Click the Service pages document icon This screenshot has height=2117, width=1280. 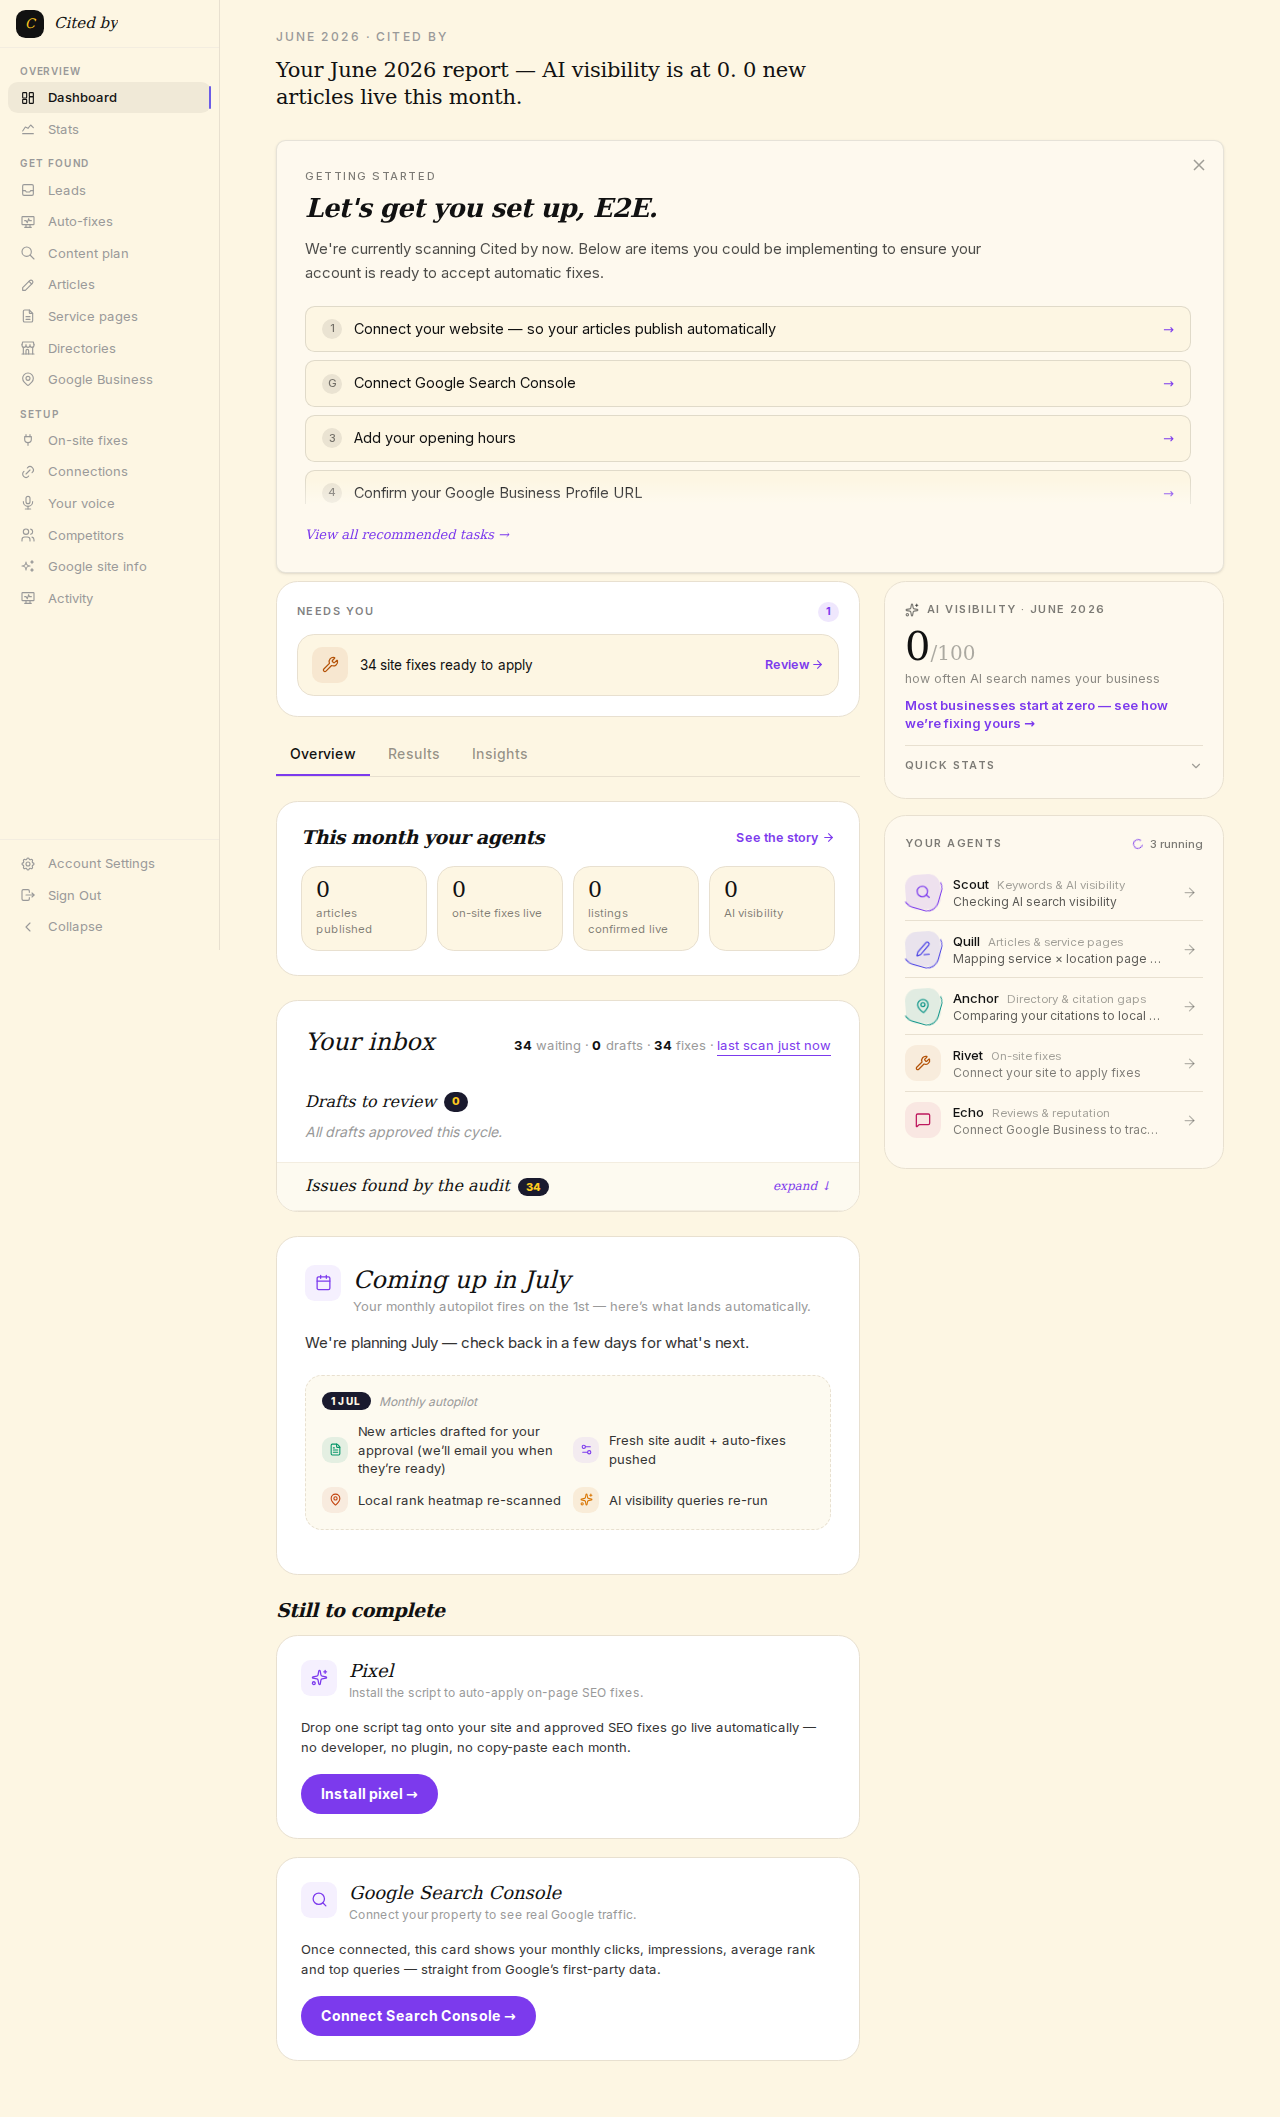coord(28,317)
